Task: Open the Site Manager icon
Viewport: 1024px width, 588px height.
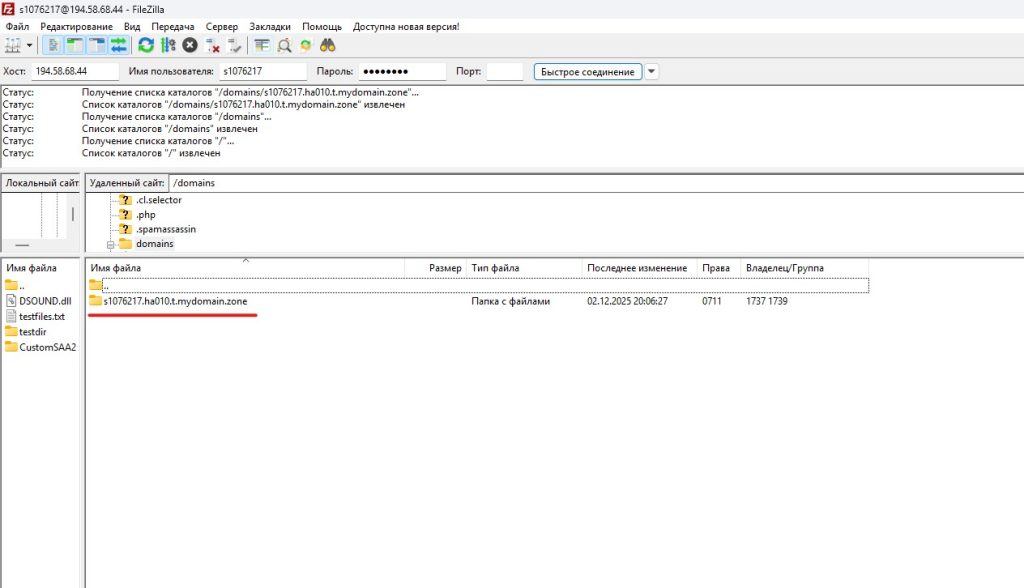Action: (12, 45)
